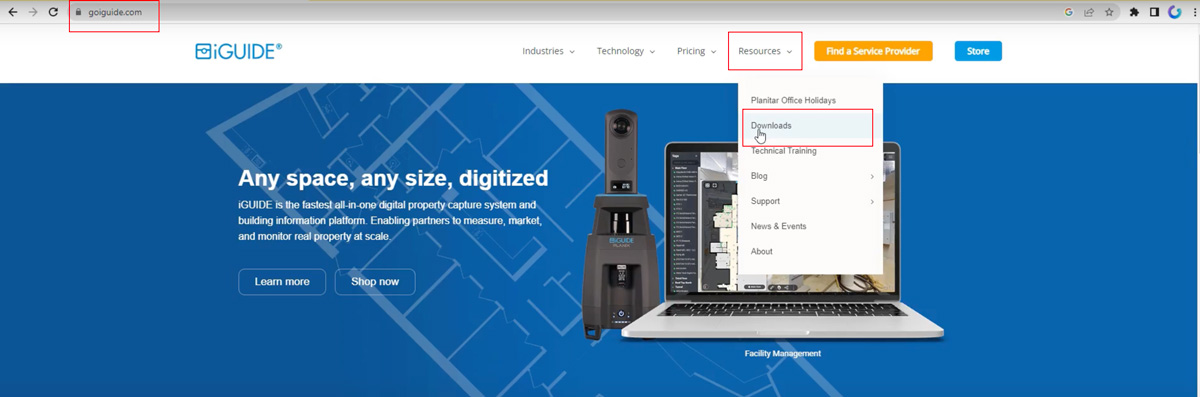Click the iGUIDE logo
Image resolution: width=1200 pixels, height=397 pixels.
click(238, 51)
